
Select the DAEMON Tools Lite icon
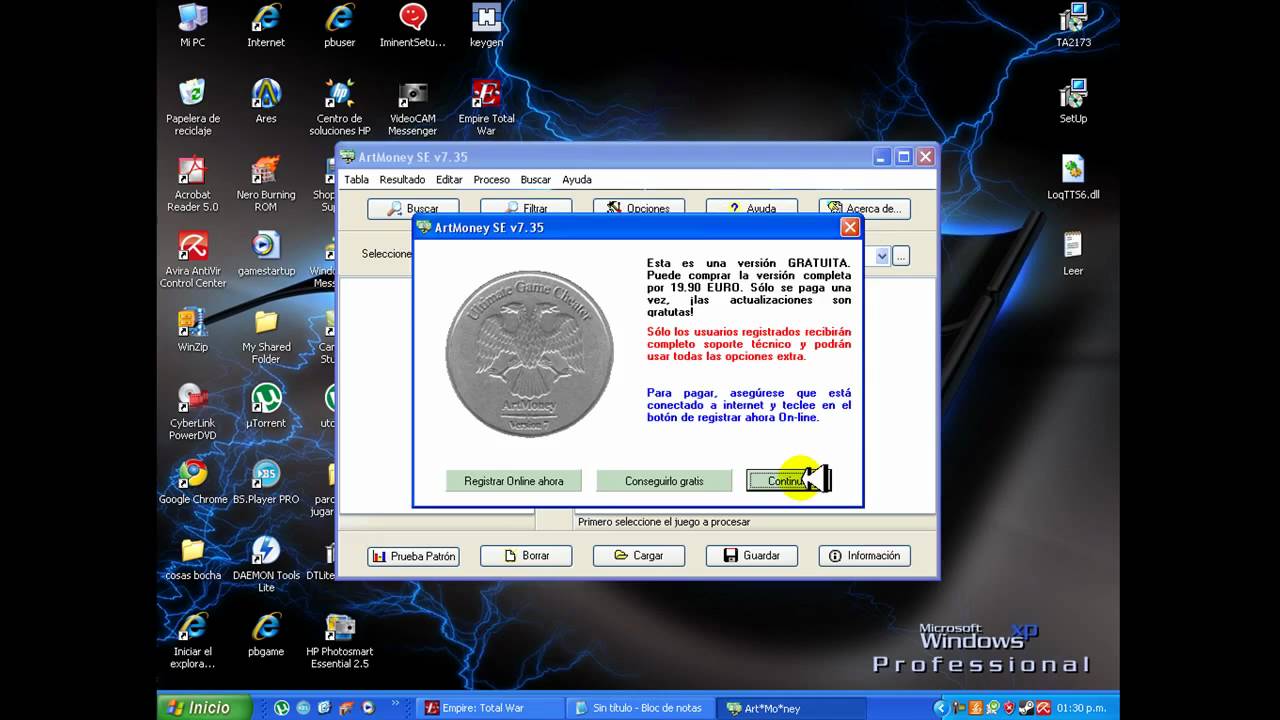tap(266, 564)
